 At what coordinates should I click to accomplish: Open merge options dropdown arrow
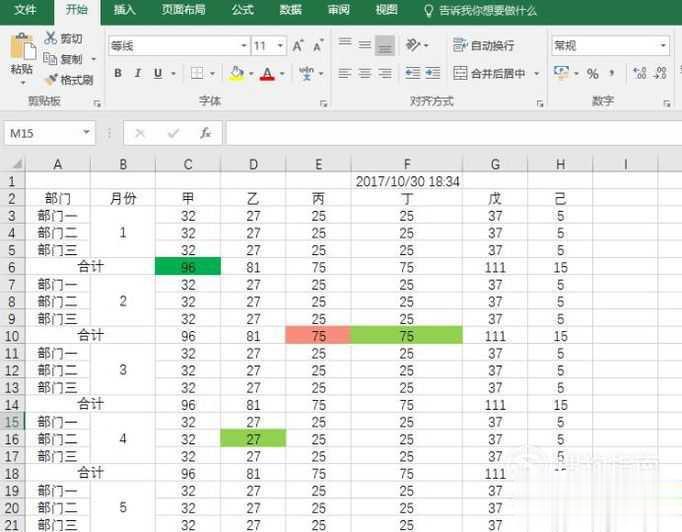537,74
